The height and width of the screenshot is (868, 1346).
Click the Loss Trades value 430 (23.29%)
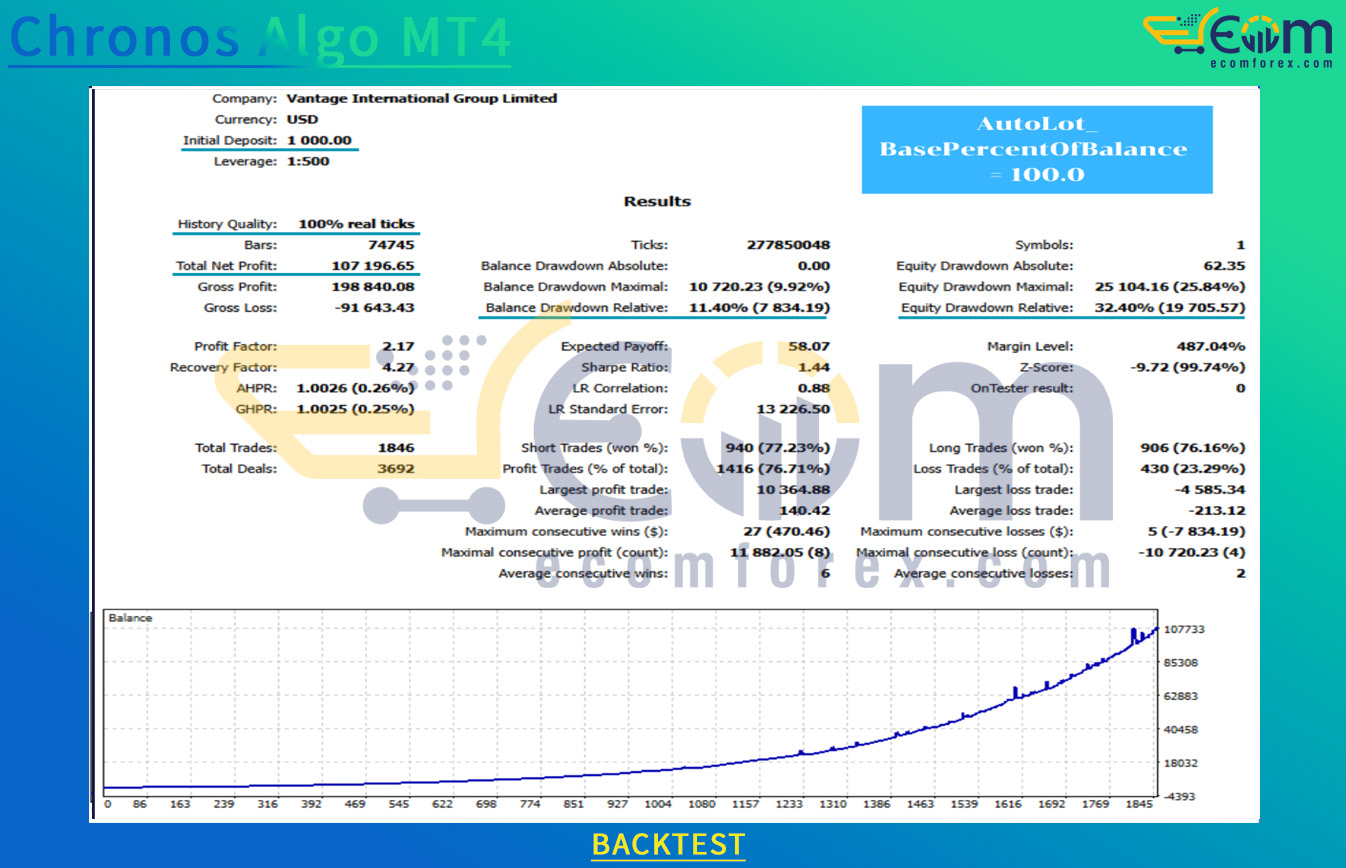point(1193,470)
